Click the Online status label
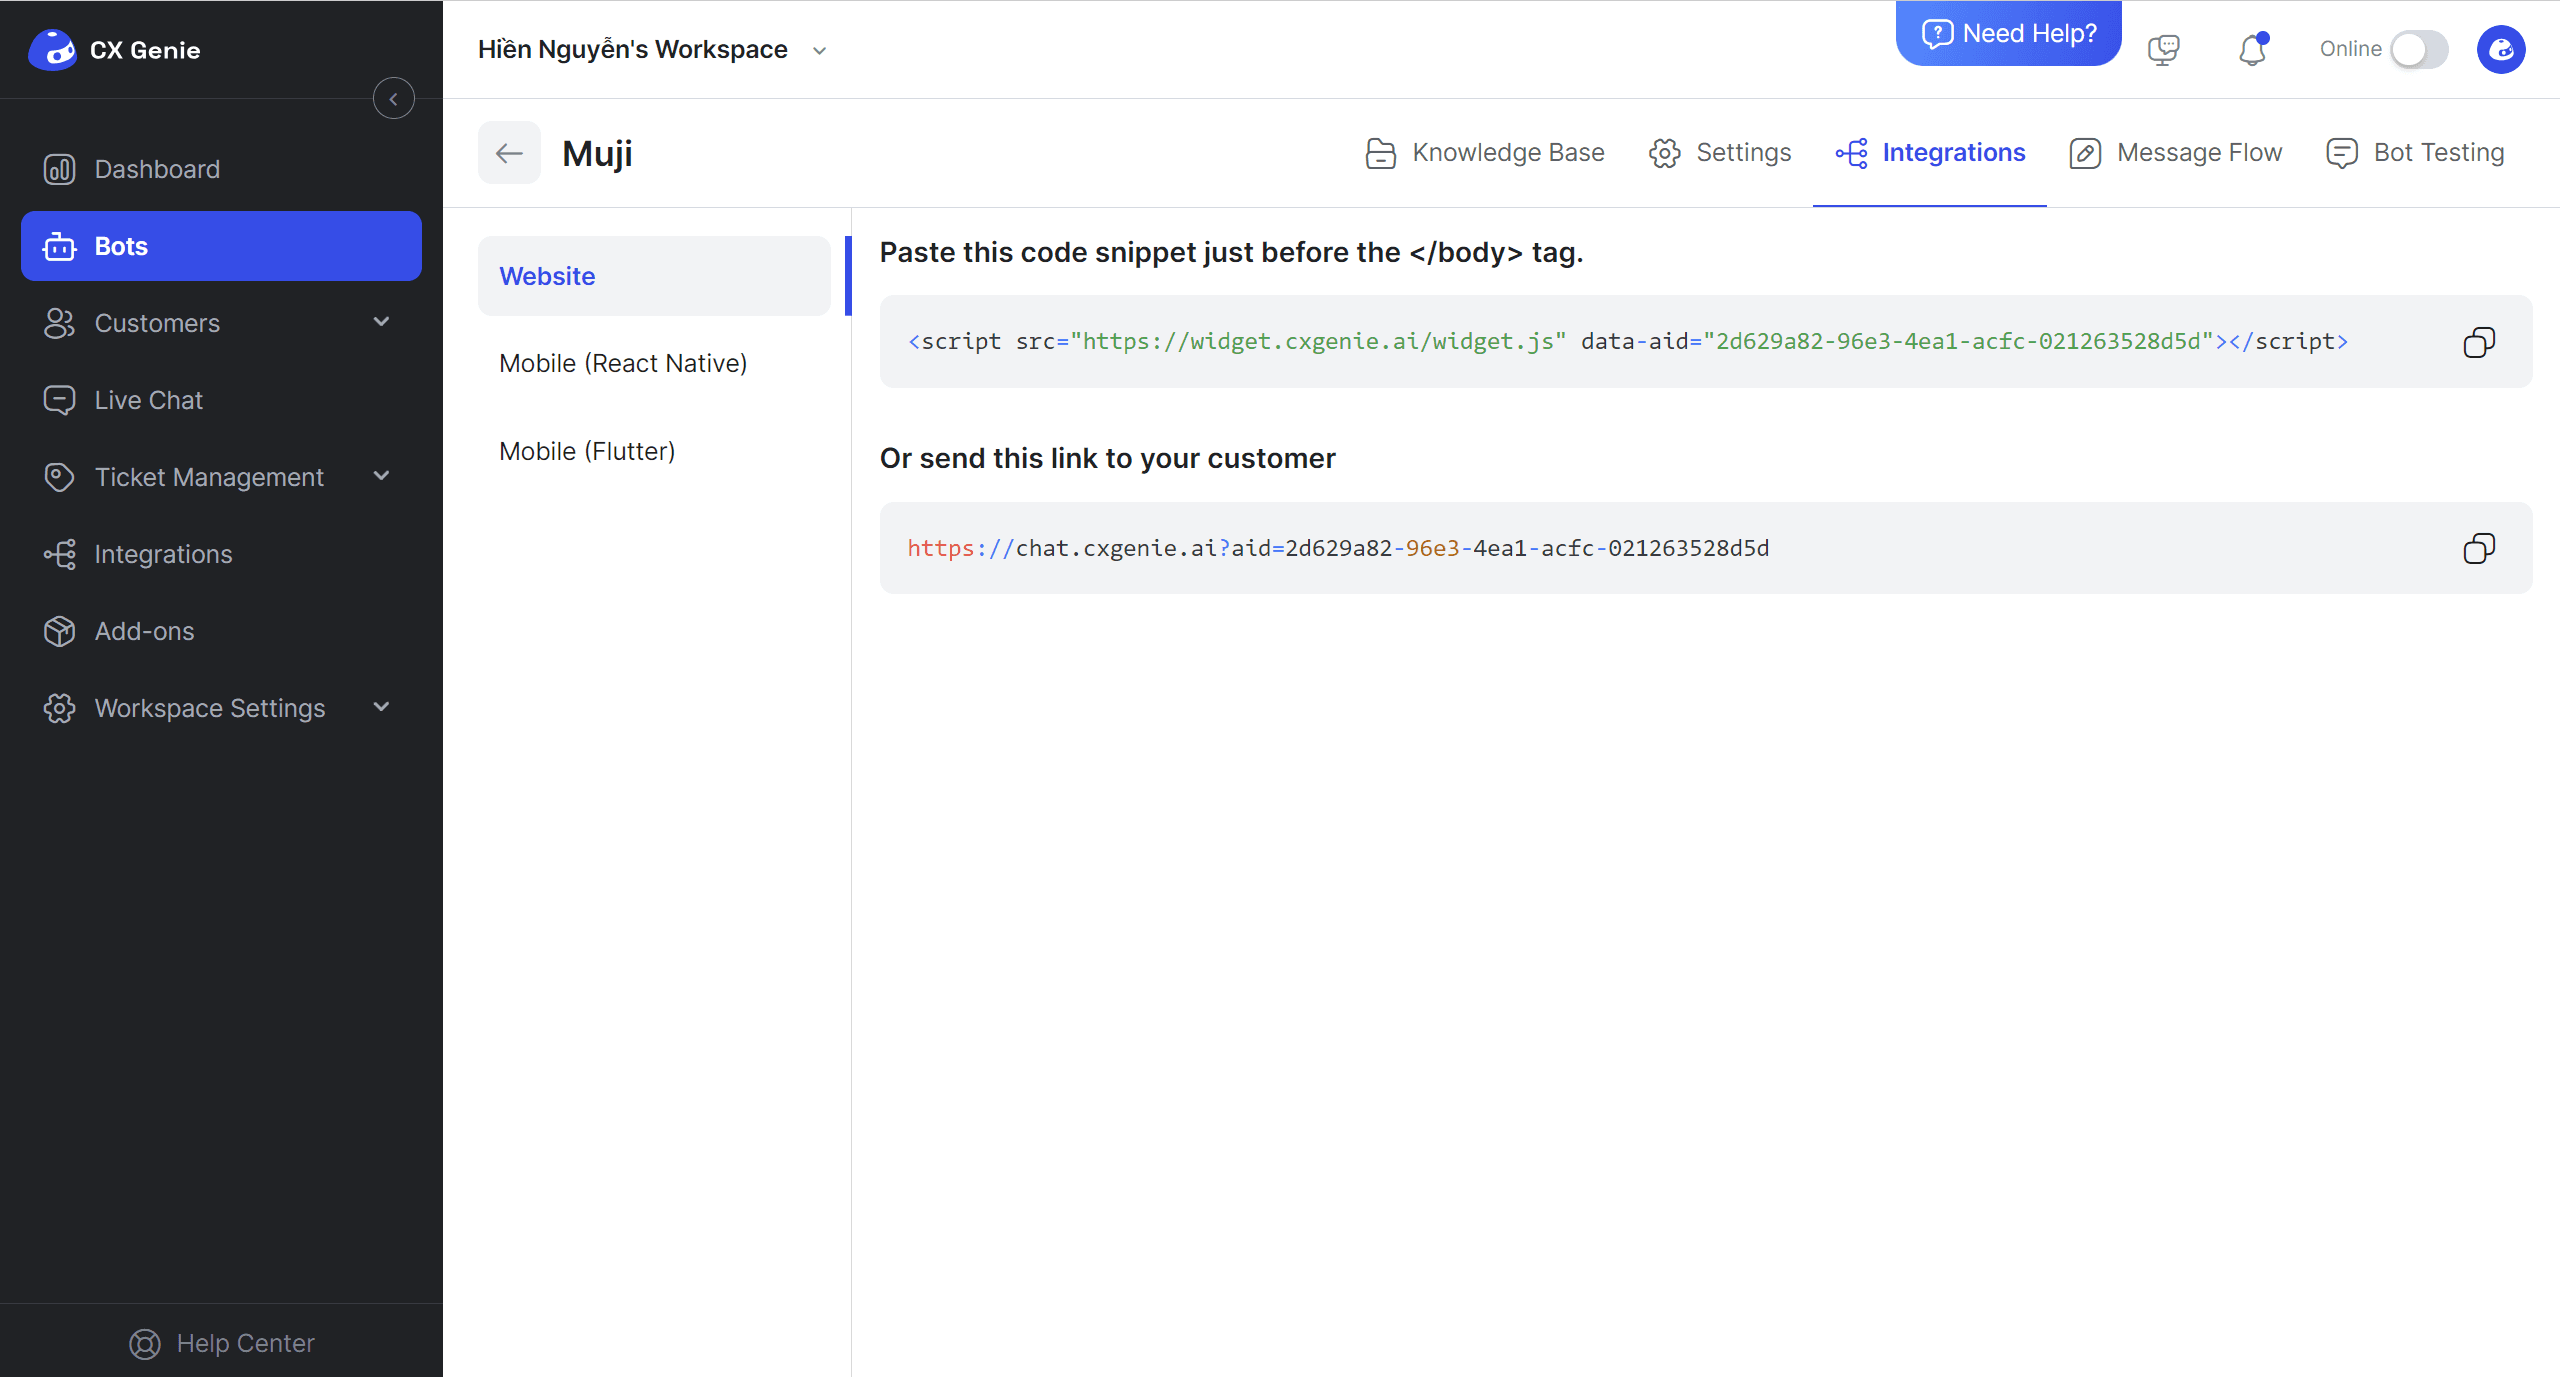Image resolution: width=2560 pixels, height=1377 pixels. tap(2350, 49)
